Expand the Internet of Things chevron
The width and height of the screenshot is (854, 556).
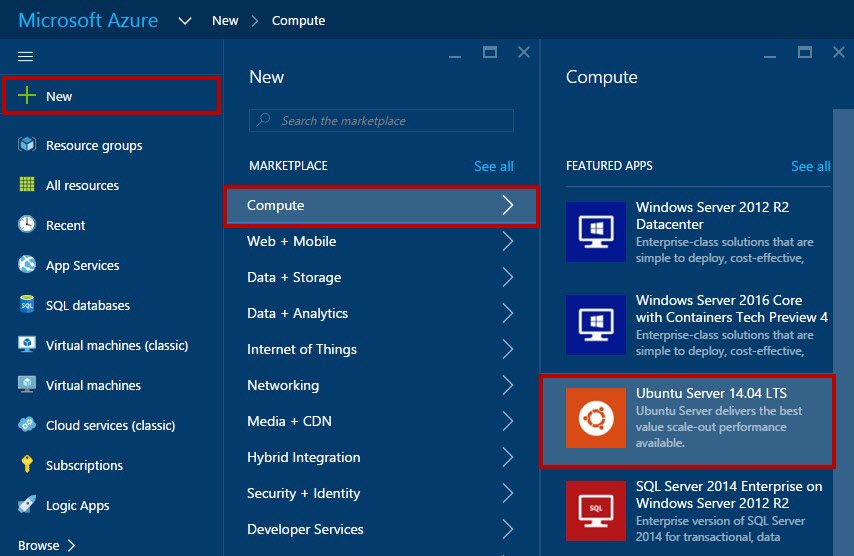pyautogui.click(x=508, y=349)
